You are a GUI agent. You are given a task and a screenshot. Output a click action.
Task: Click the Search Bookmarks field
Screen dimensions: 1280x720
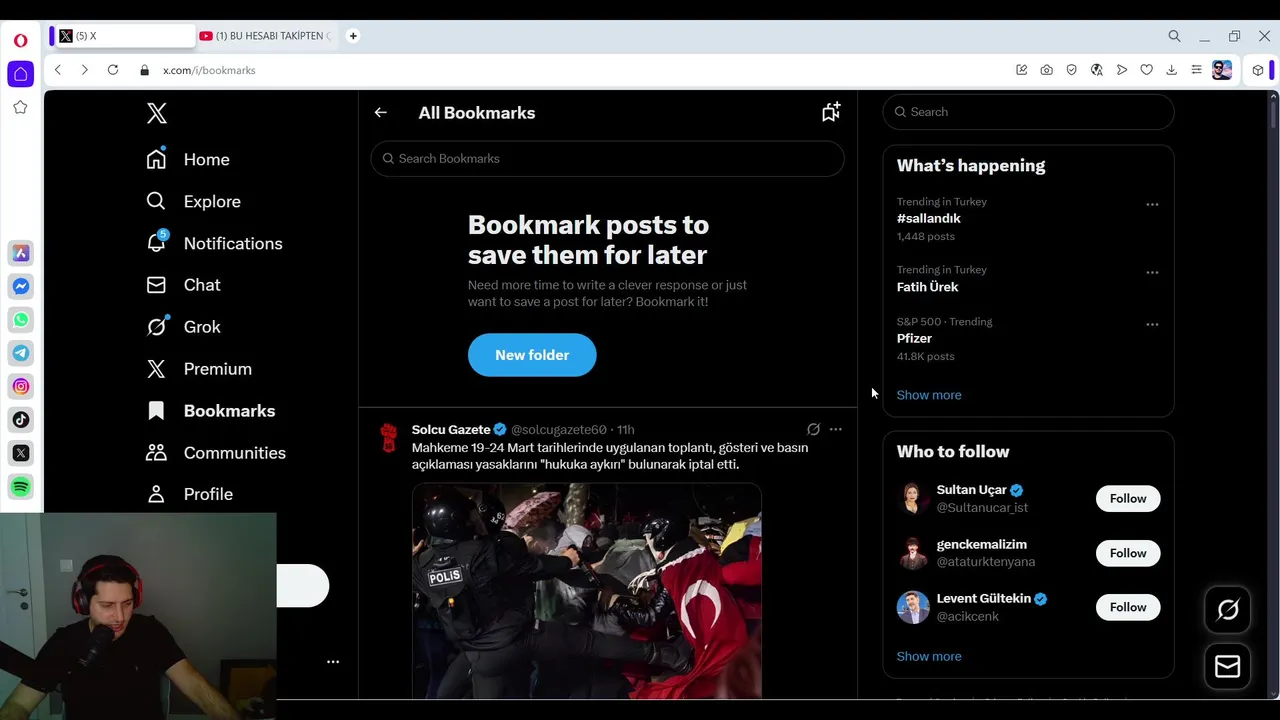click(x=607, y=159)
